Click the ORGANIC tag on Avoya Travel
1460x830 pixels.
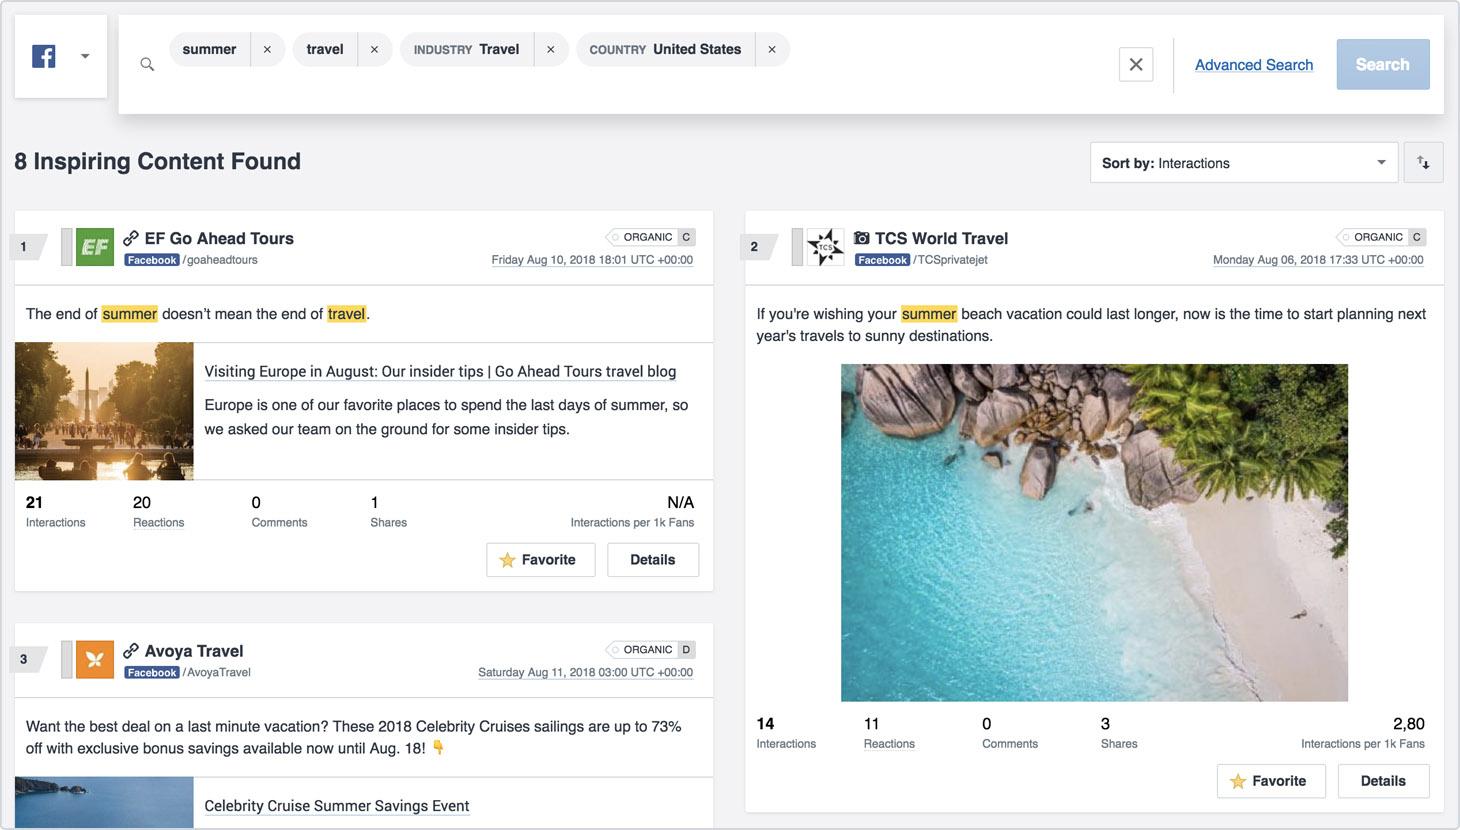click(x=649, y=650)
